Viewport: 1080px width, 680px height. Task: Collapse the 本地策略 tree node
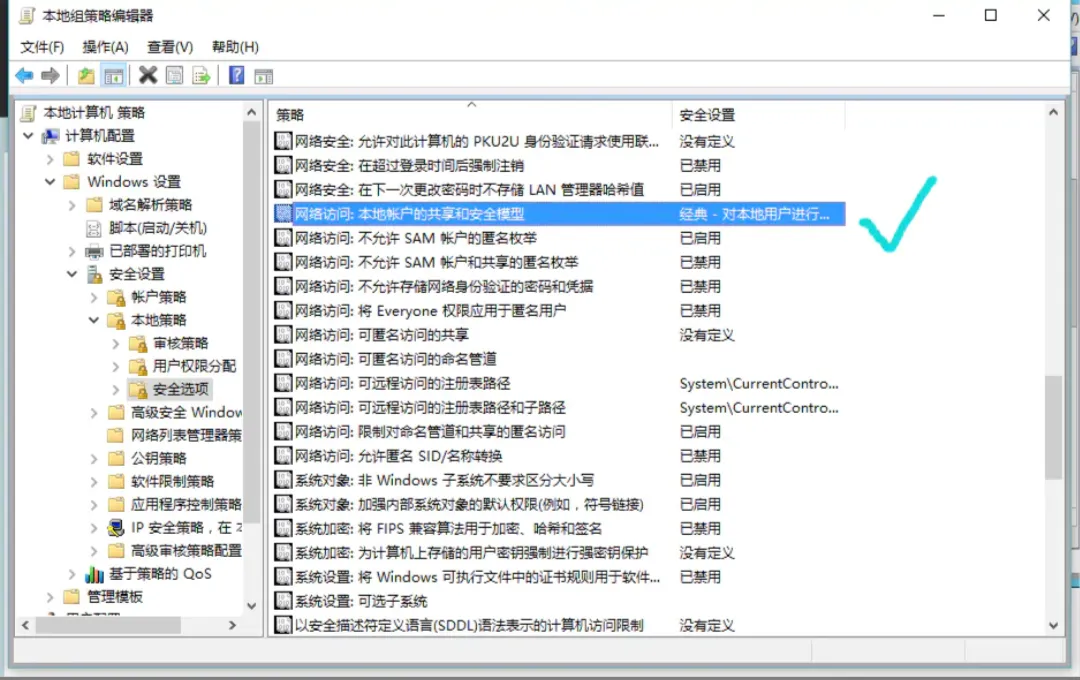click(x=94, y=320)
